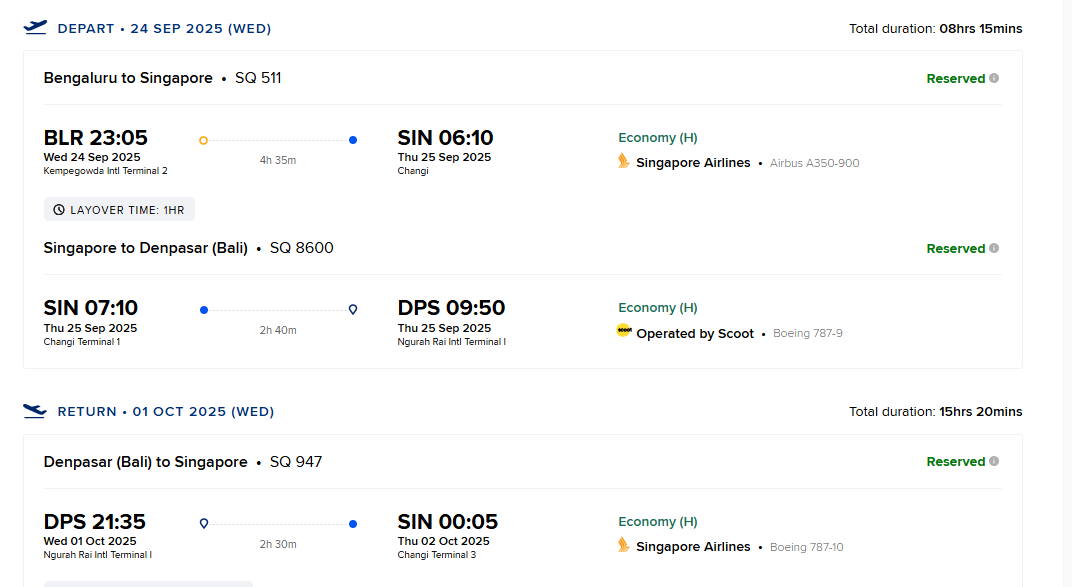Viewport: 1072px width, 587px height.
Task: Click the clock icon in layover time badge
Action: pos(59,210)
